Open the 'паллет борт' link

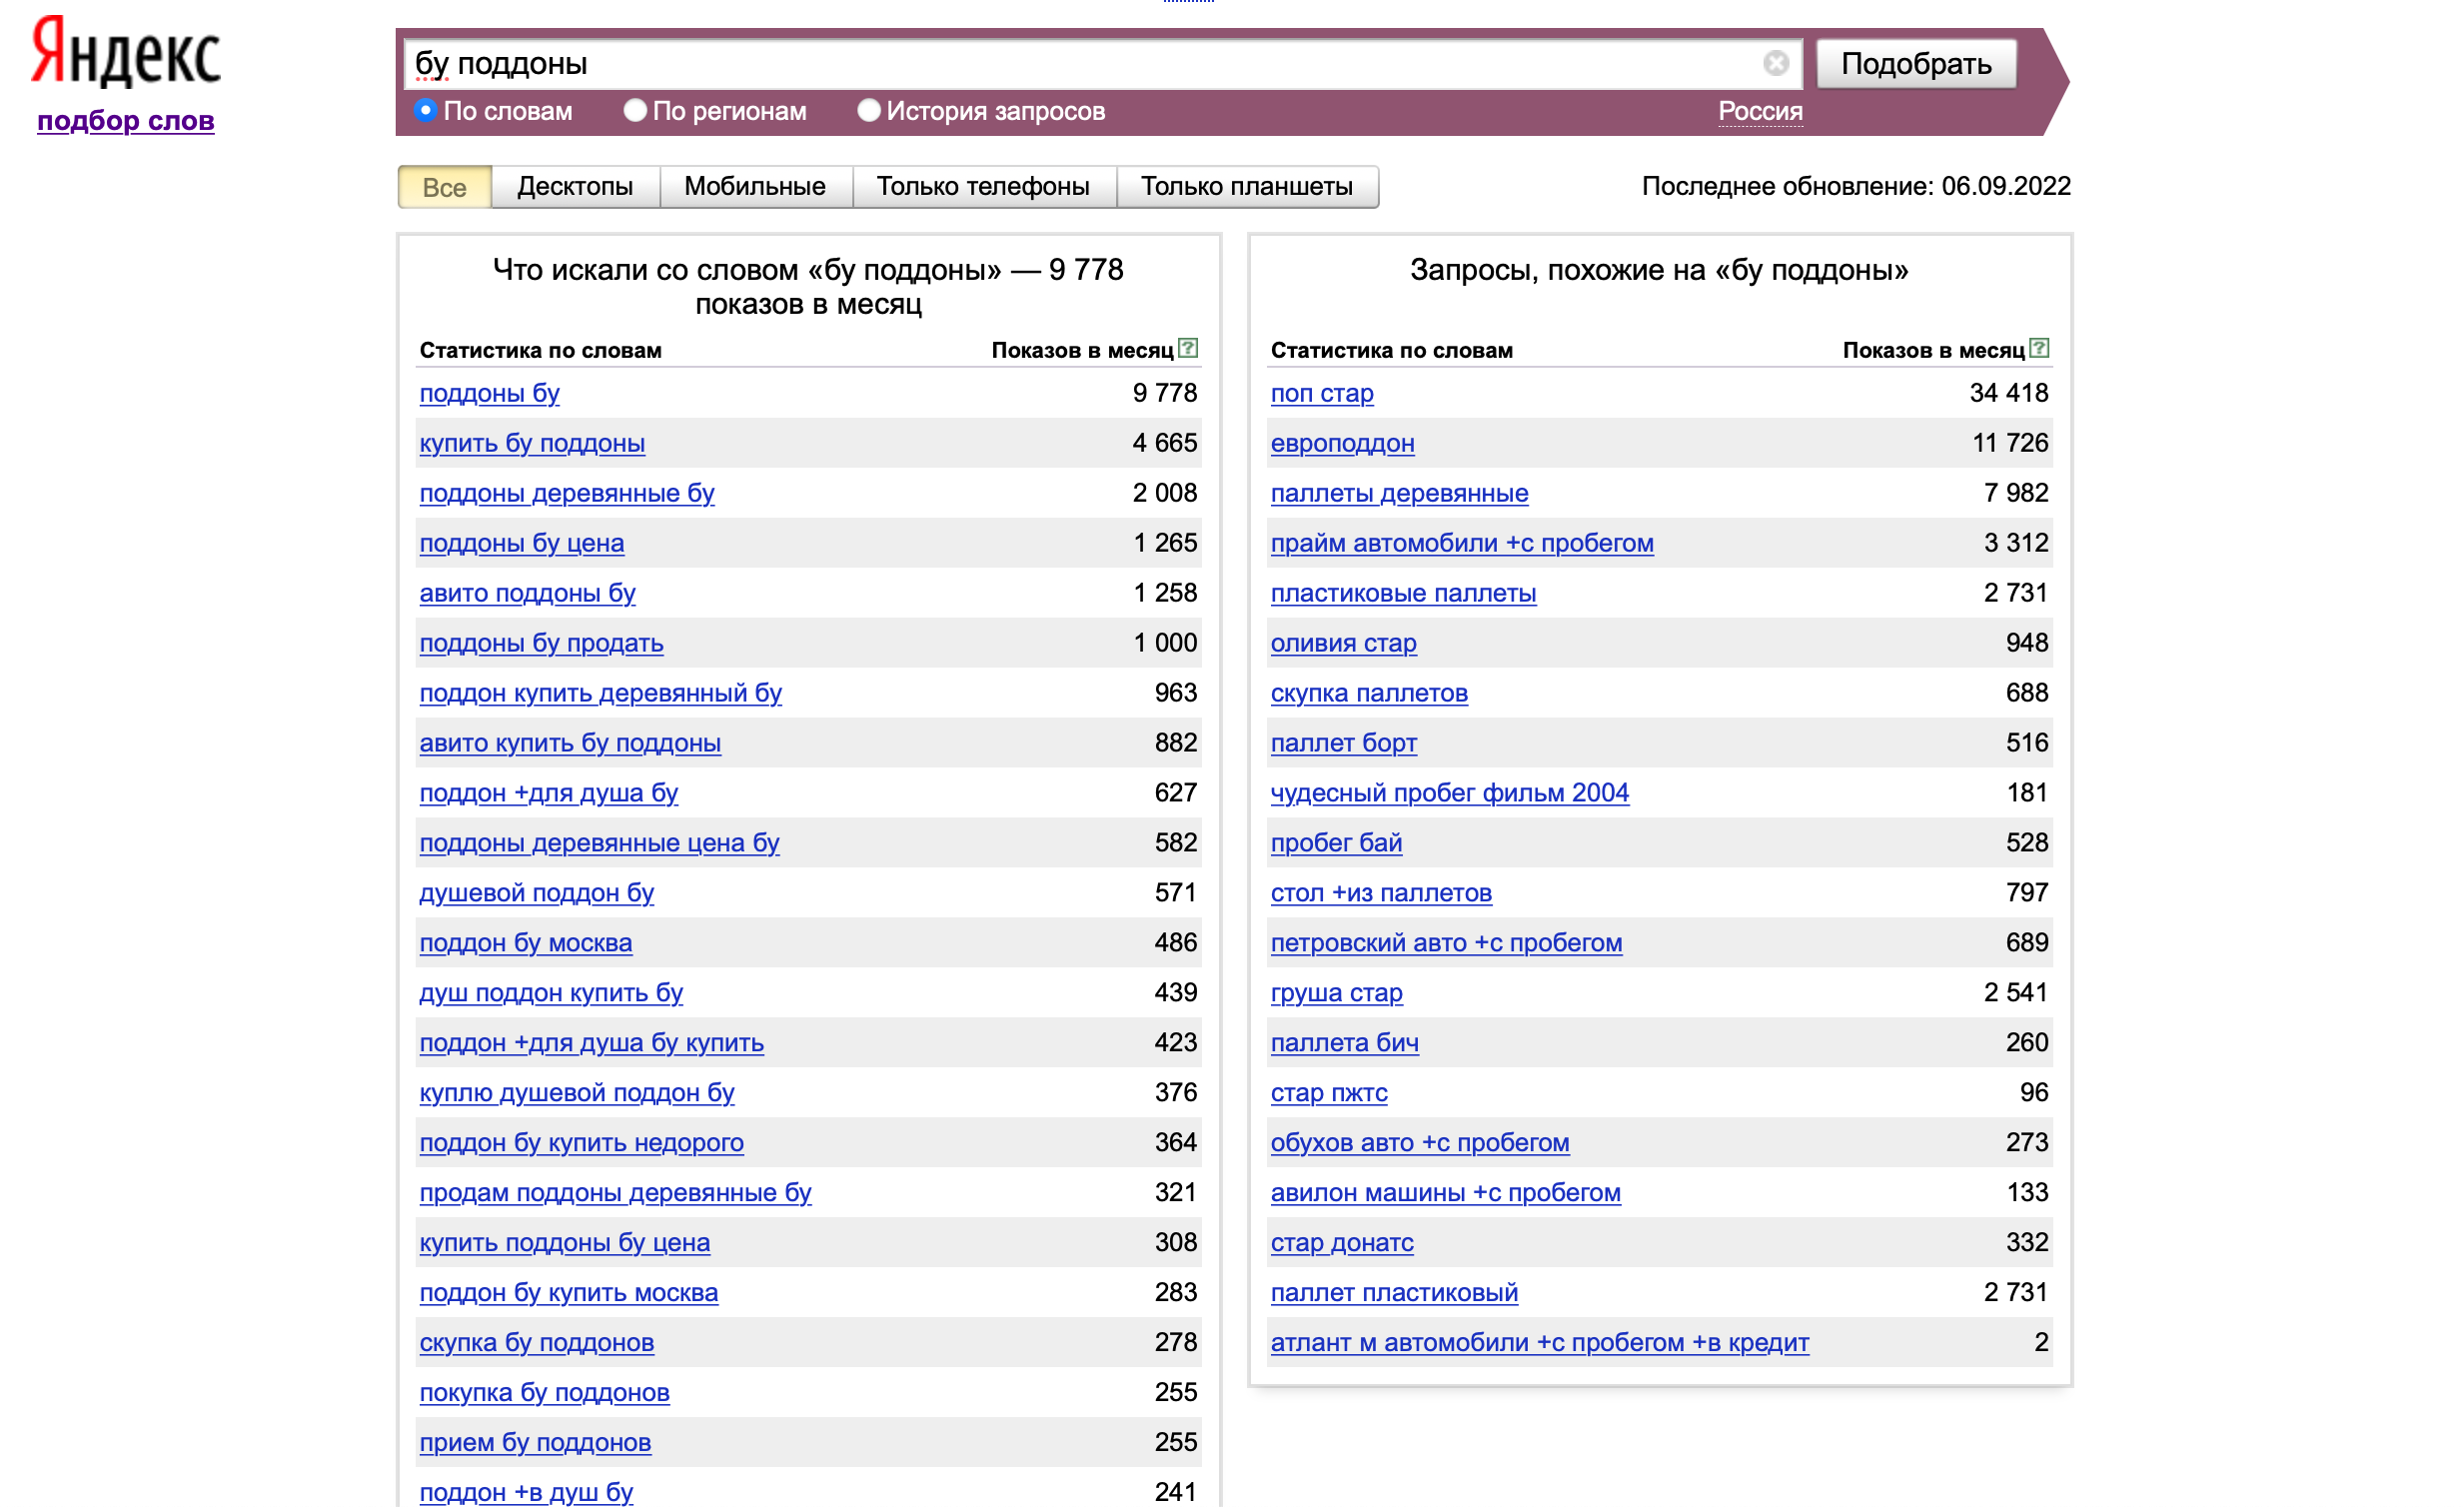tap(1343, 743)
